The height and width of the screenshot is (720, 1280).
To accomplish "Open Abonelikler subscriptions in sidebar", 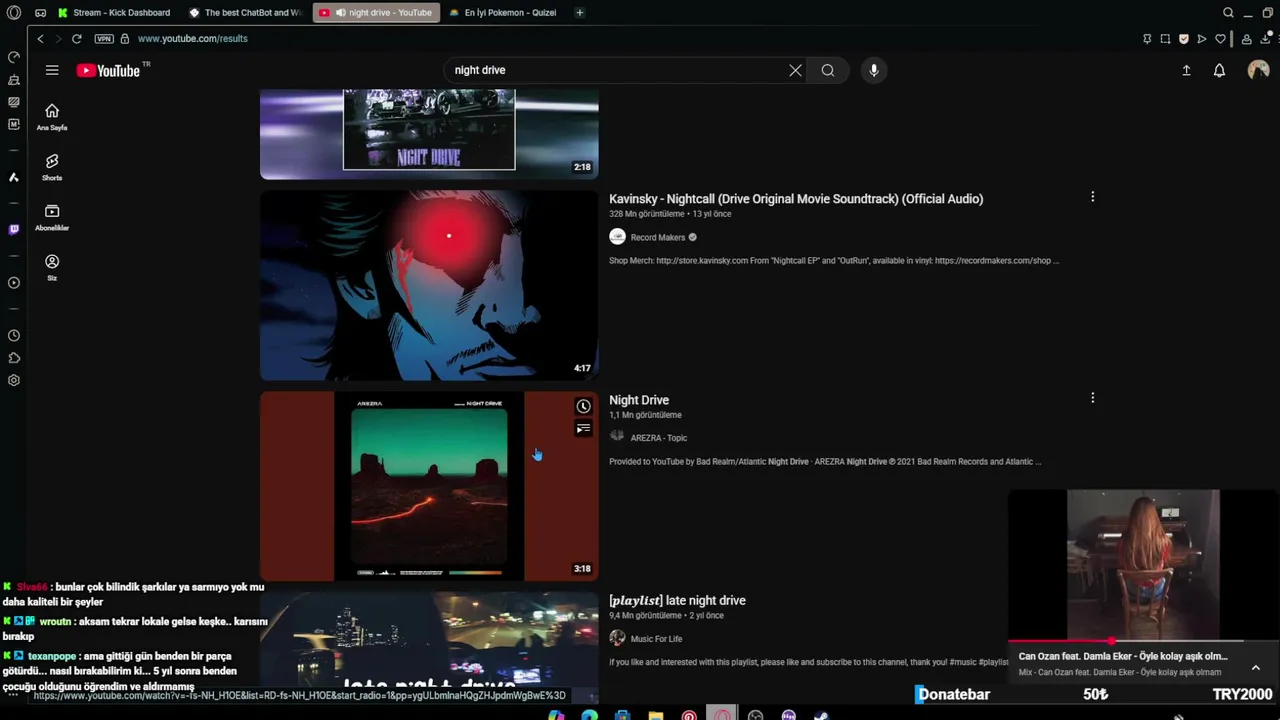I will pos(52,217).
